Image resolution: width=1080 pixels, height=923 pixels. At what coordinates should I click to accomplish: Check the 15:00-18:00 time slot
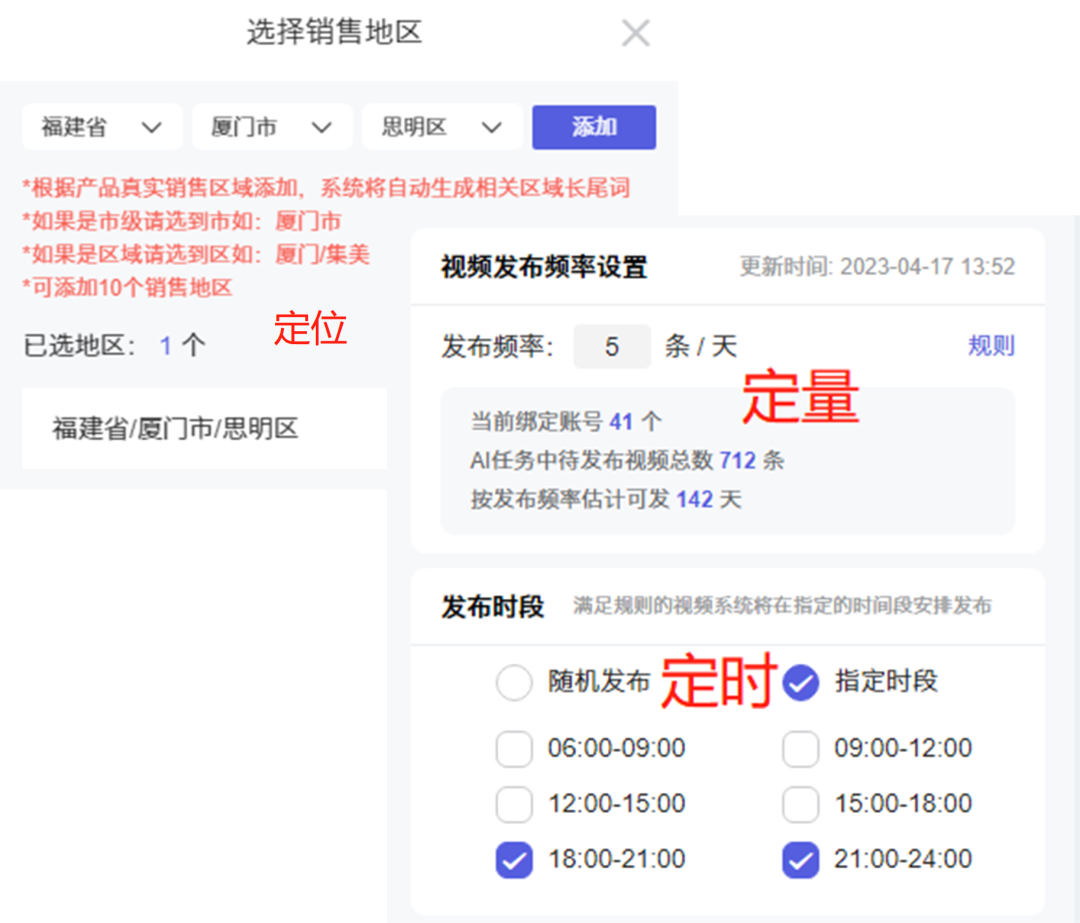click(801, 804)
